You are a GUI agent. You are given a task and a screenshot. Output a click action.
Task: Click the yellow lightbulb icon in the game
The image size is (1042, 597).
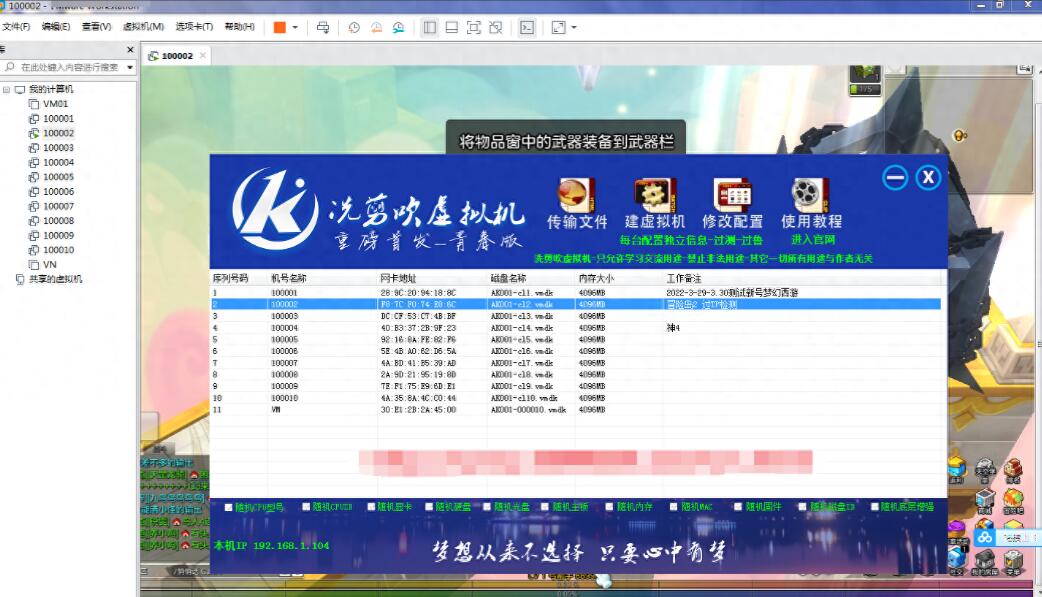(x=960, y=136)
